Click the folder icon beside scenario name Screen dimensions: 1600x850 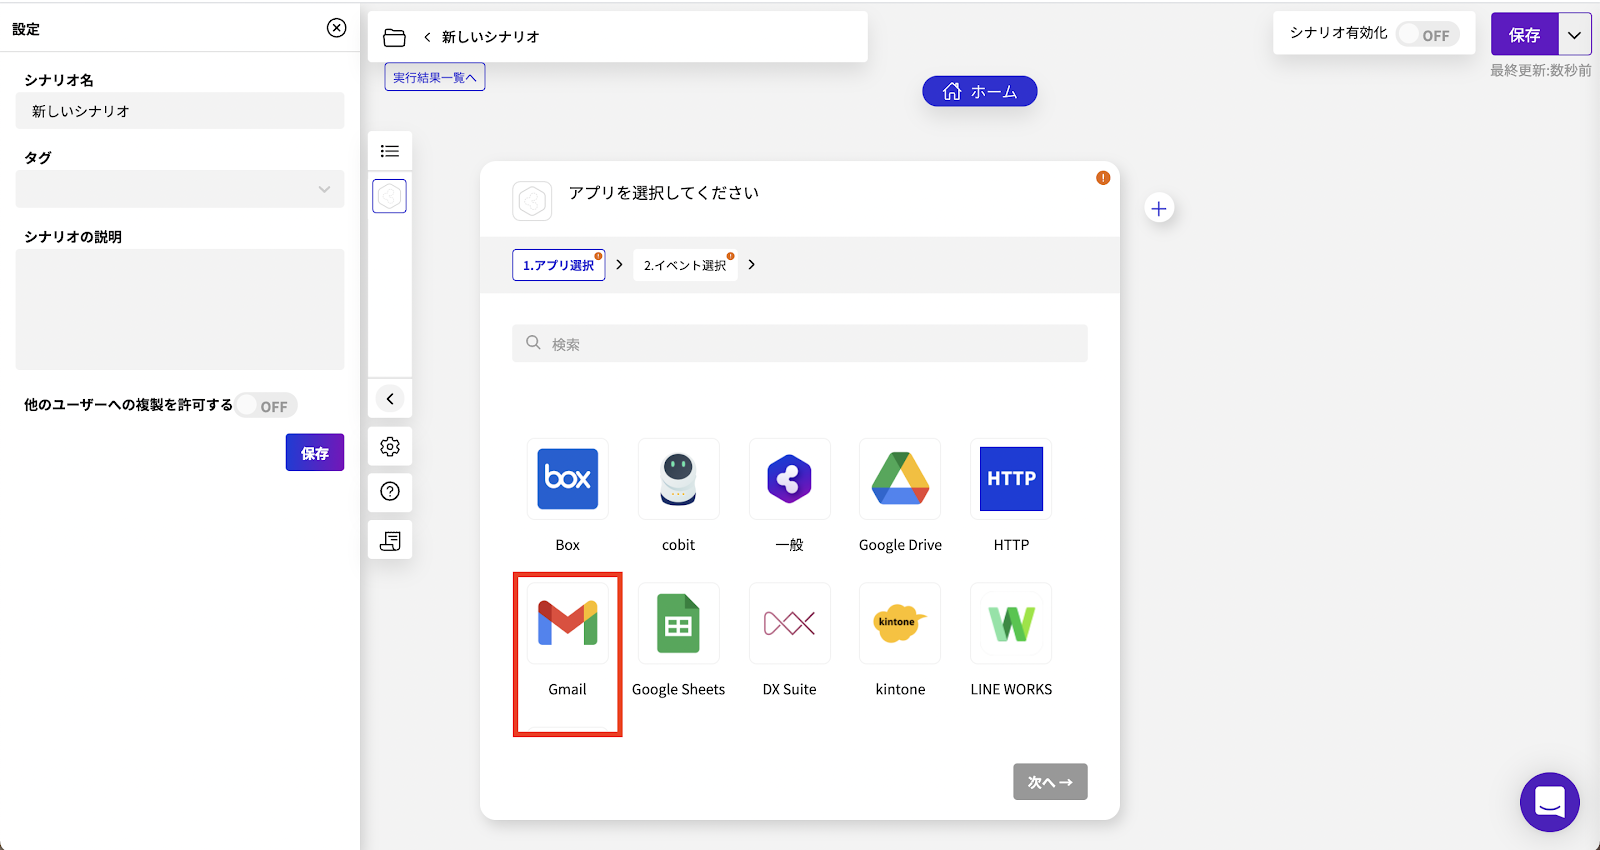(x=395, y=37)
